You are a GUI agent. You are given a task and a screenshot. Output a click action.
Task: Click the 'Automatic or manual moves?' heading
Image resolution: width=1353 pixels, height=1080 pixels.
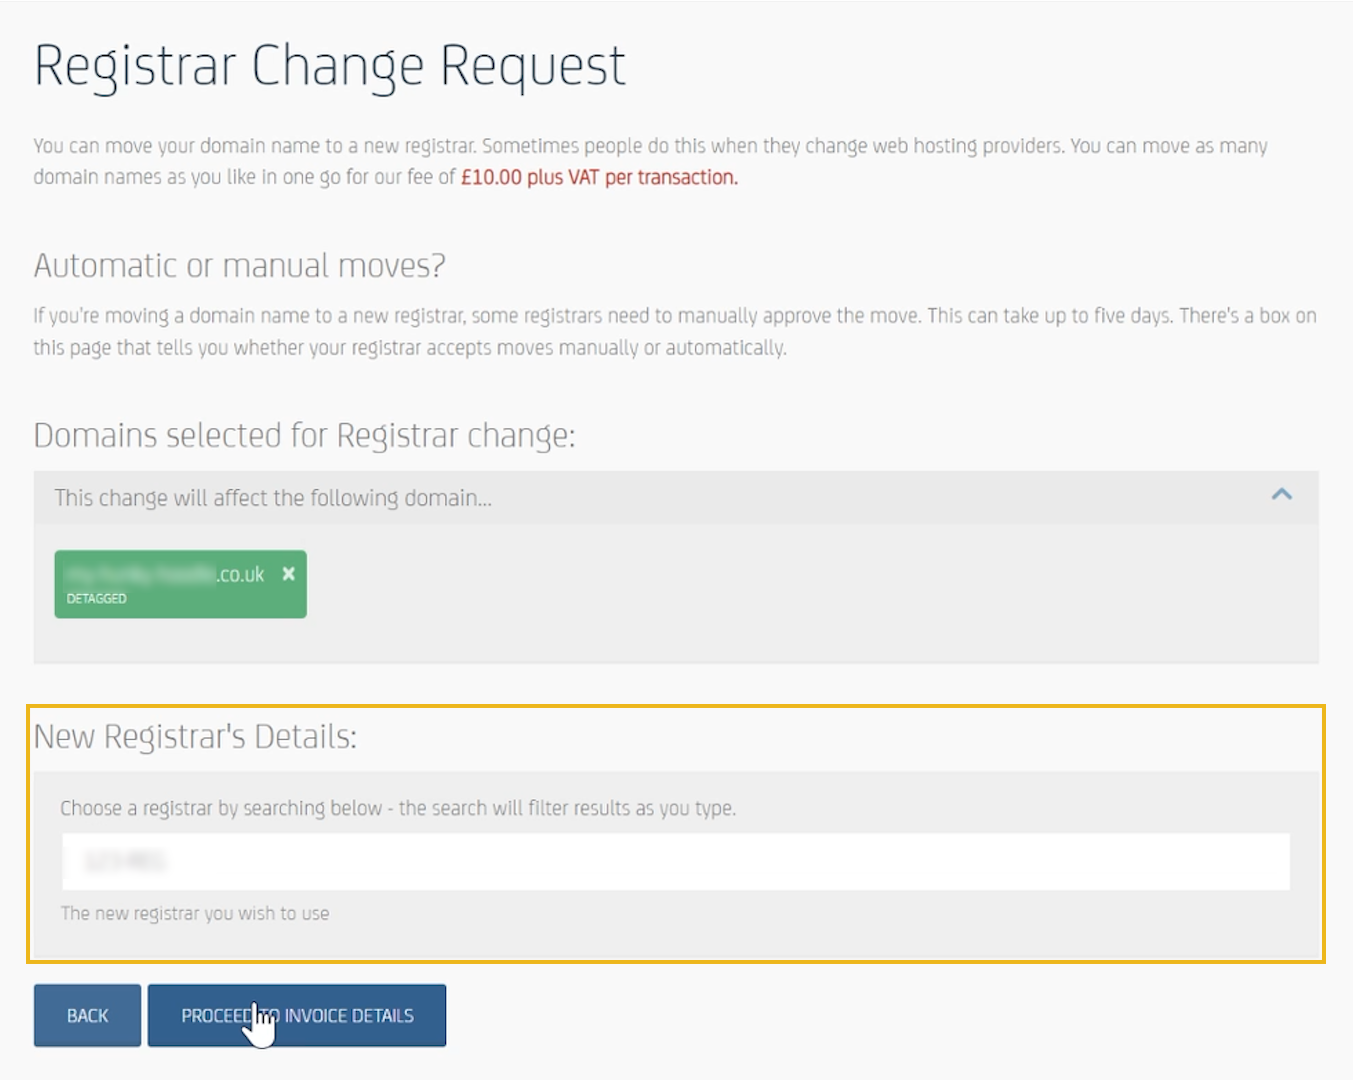pos(239,266)
